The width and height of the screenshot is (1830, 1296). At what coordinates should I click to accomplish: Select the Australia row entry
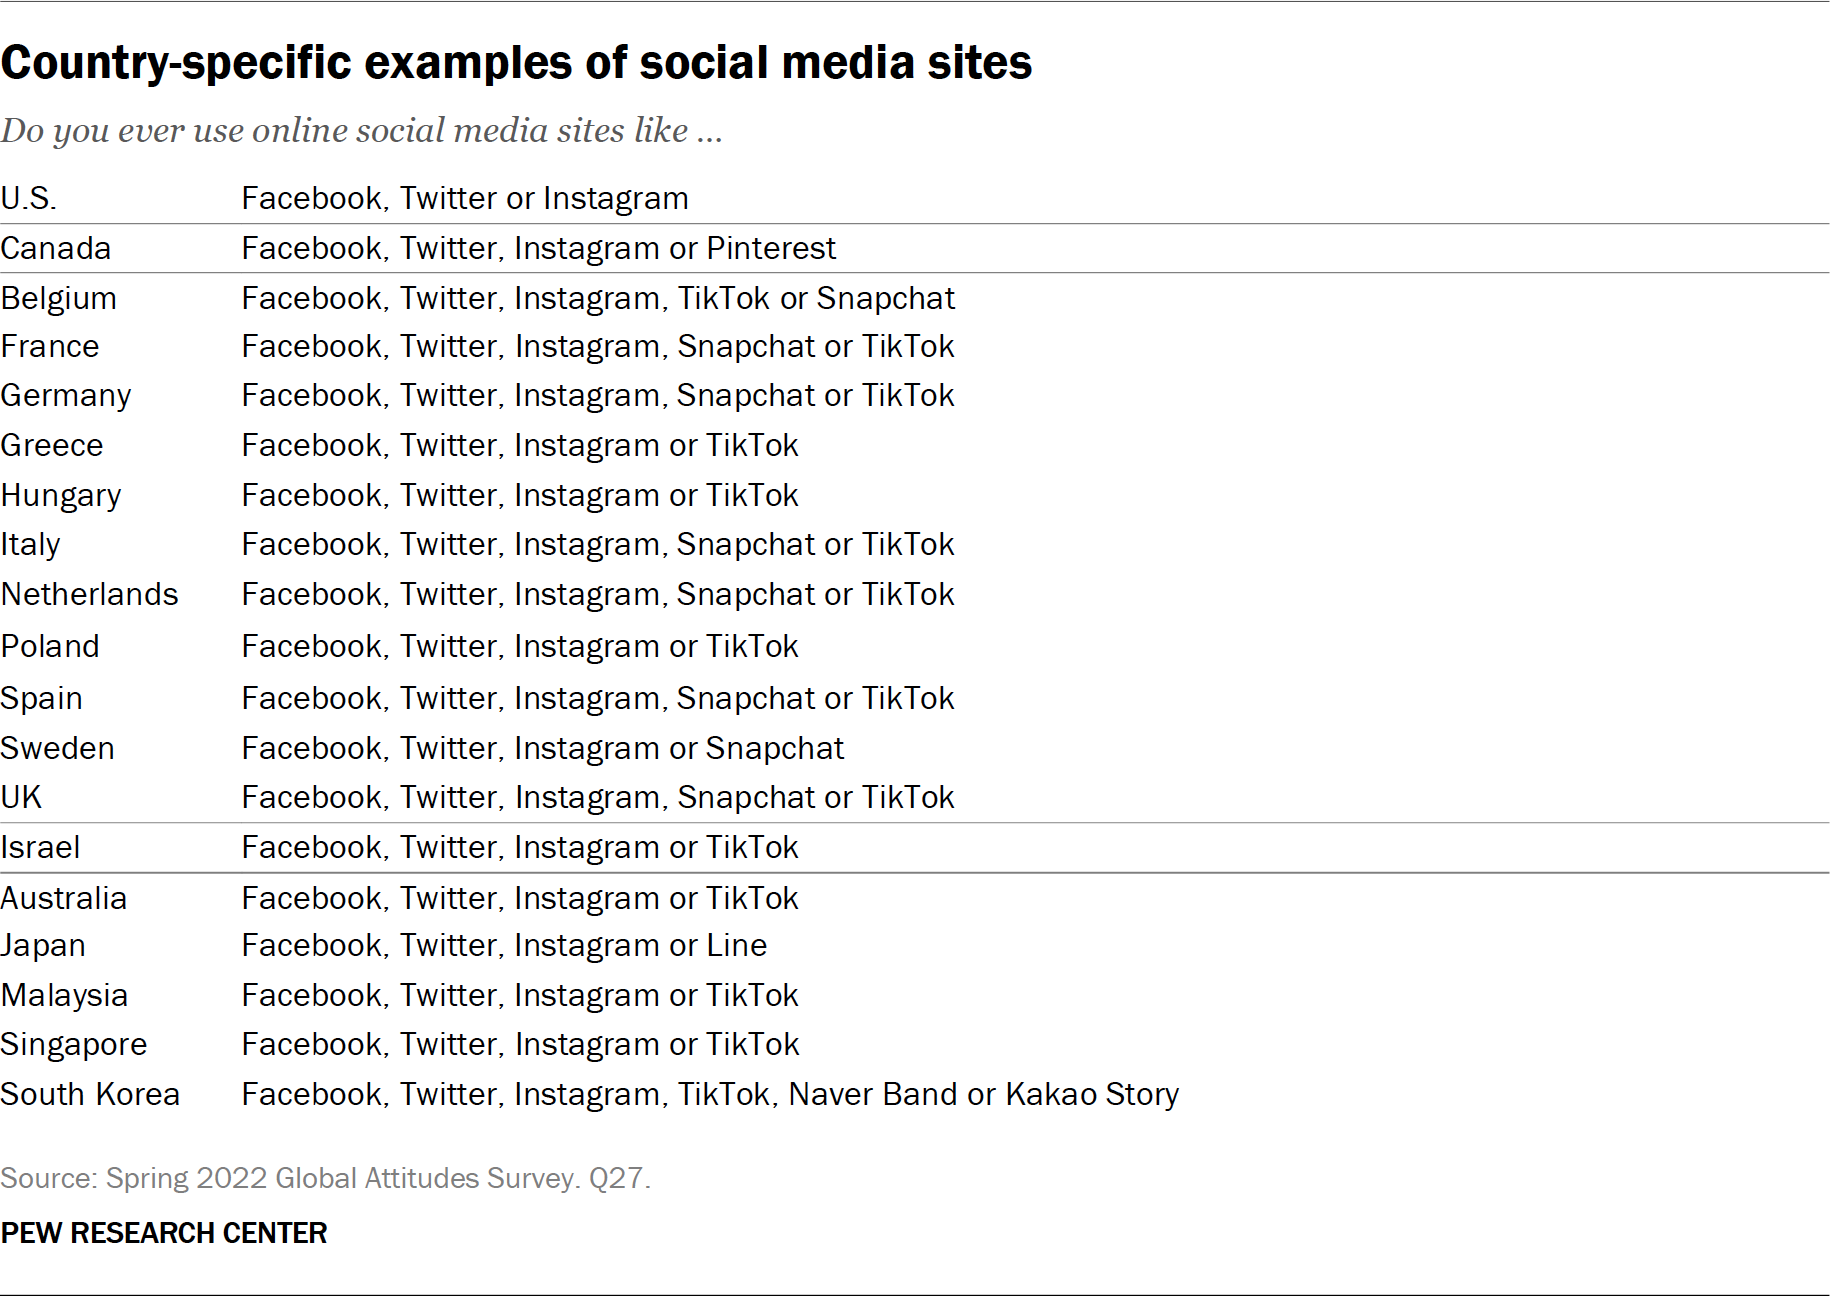click(64, 898)
